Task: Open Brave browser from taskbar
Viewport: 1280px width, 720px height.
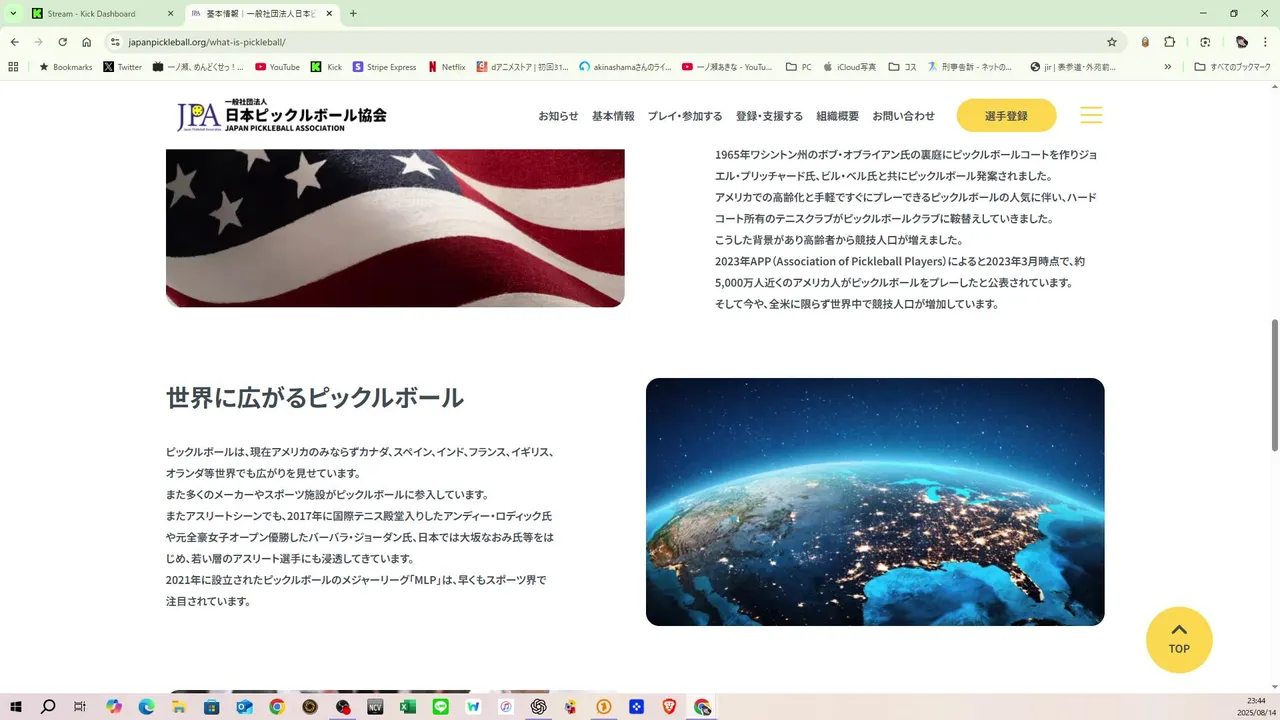Action: (x=669, y=706)
